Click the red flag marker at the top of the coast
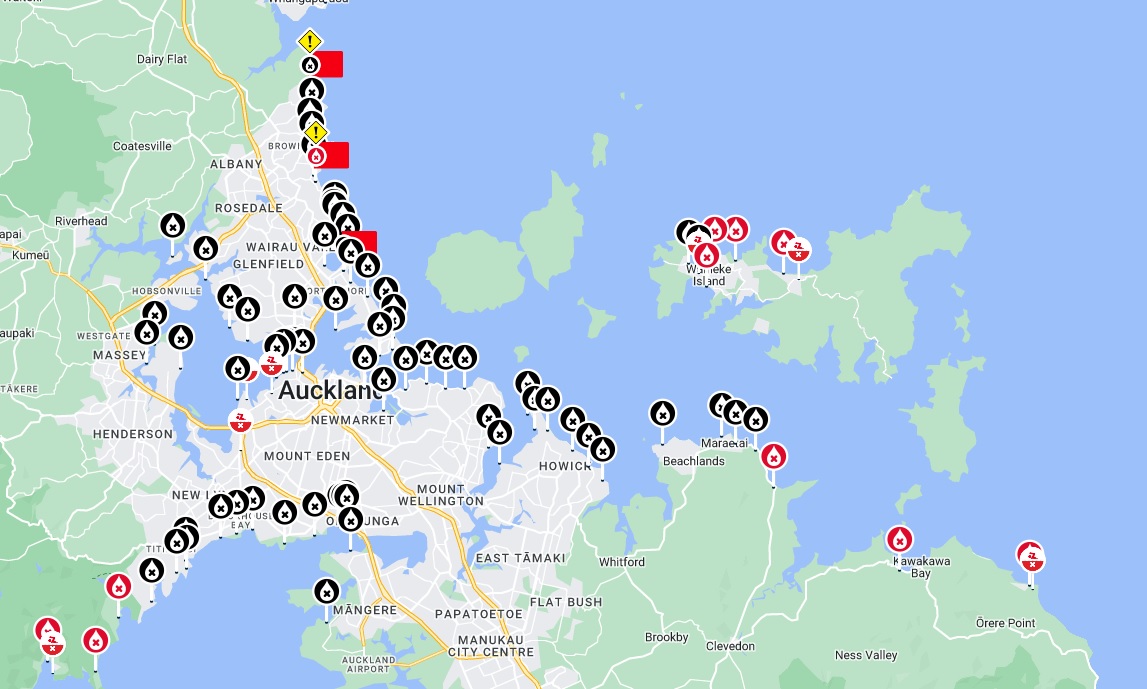 coord(329,64)
